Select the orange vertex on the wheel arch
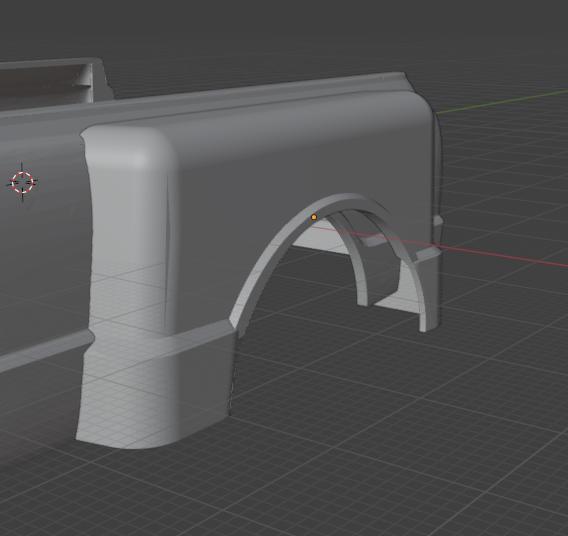The height and width of the screenshot is (536, 568). [x=314, y=217]
